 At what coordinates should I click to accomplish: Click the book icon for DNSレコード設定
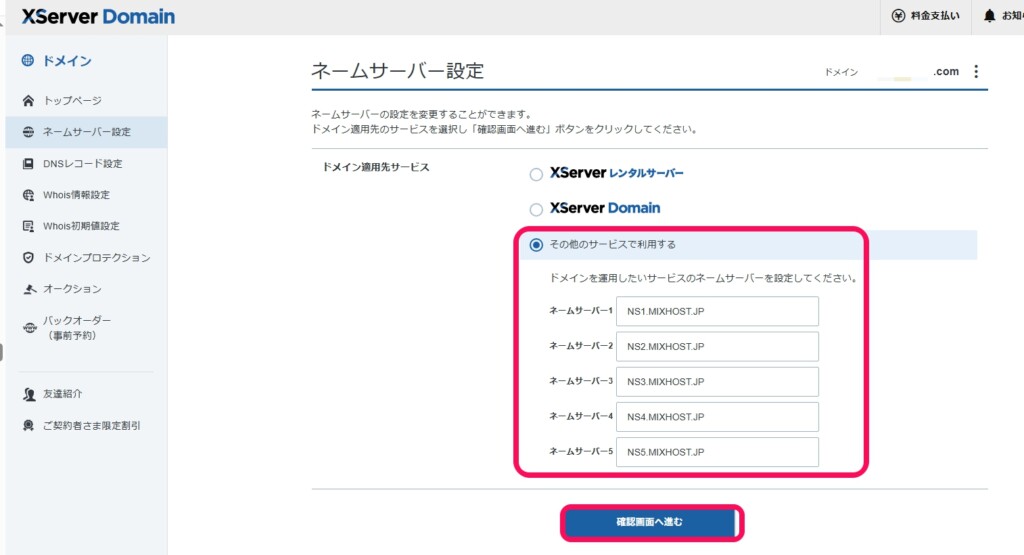tap(28, 163)
